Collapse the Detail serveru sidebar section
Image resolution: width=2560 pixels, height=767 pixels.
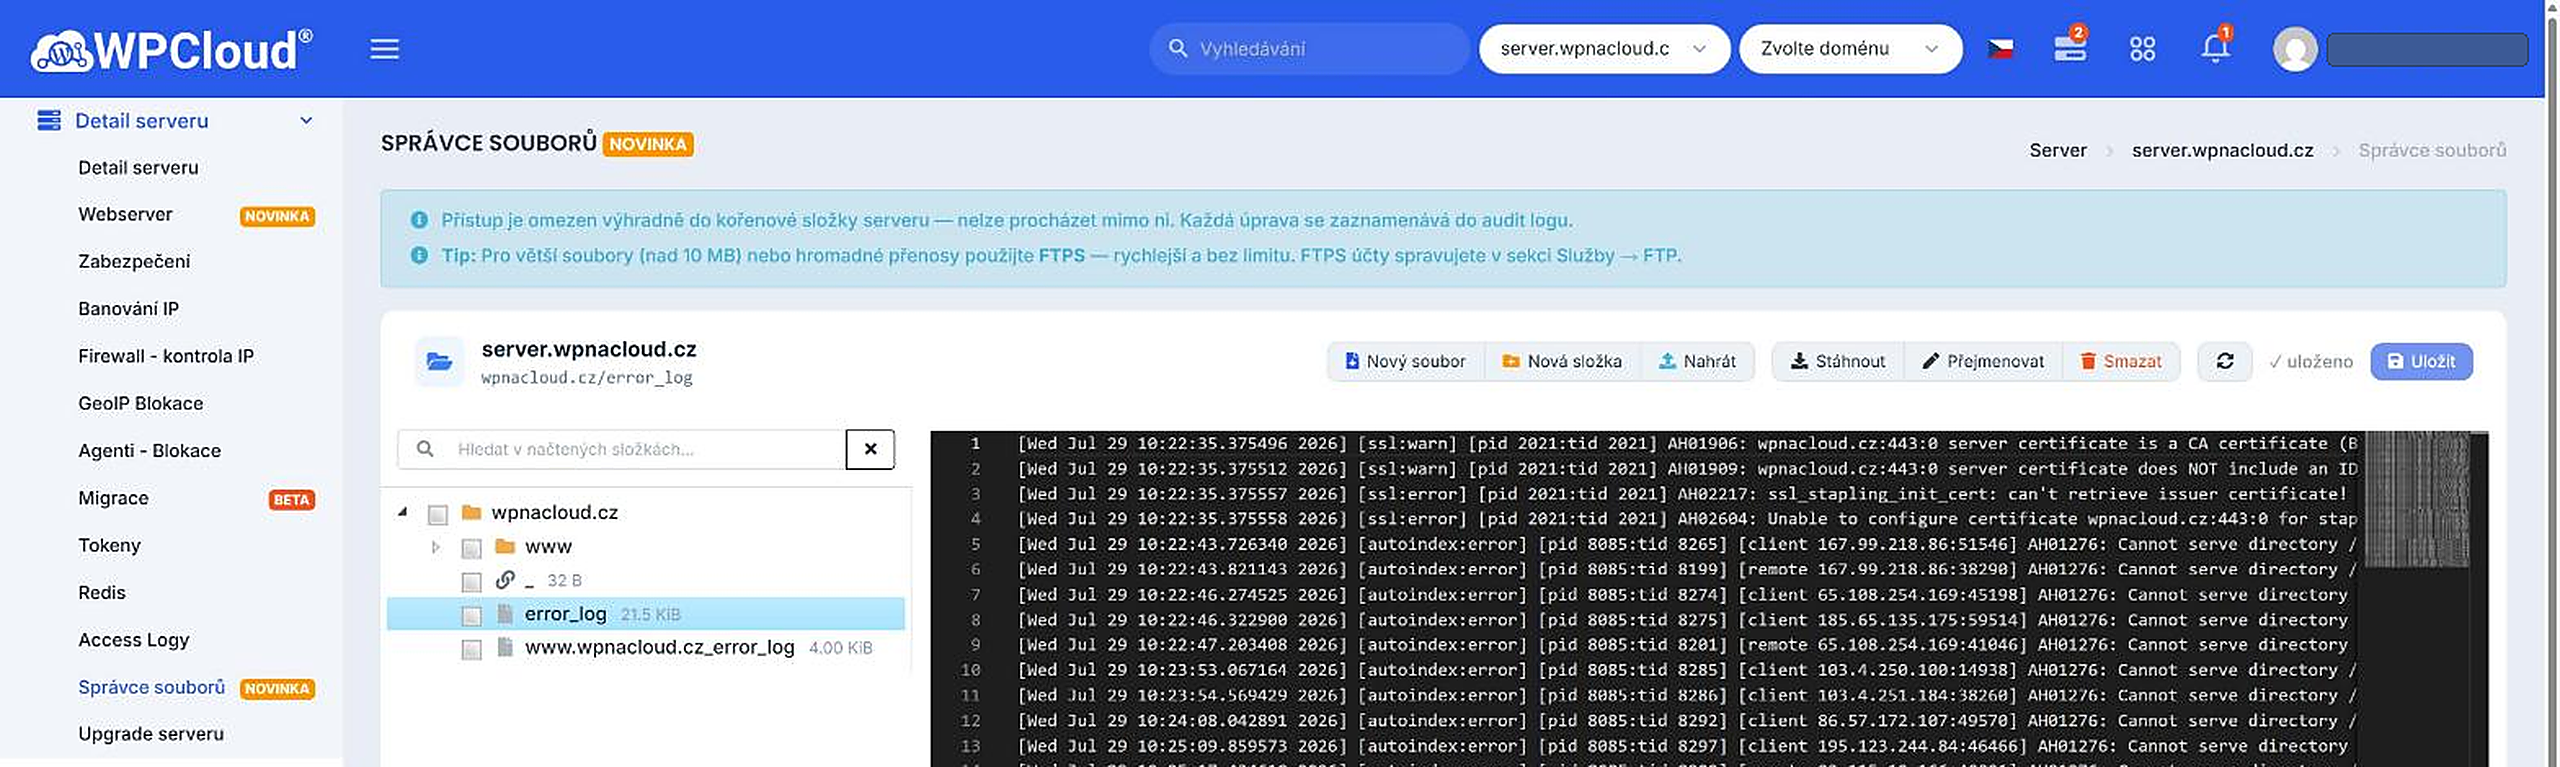306,120
